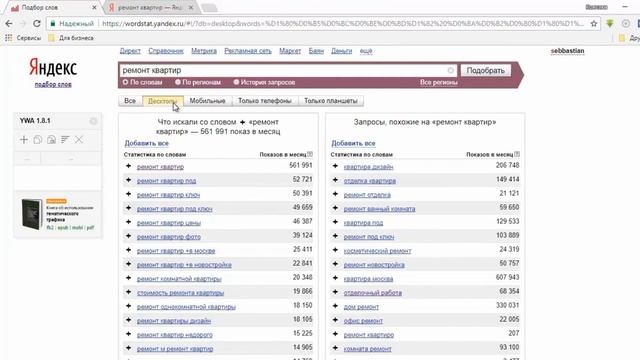
Task: Add 'отделка квартира' with plus icon
Action: pos(336,180)
